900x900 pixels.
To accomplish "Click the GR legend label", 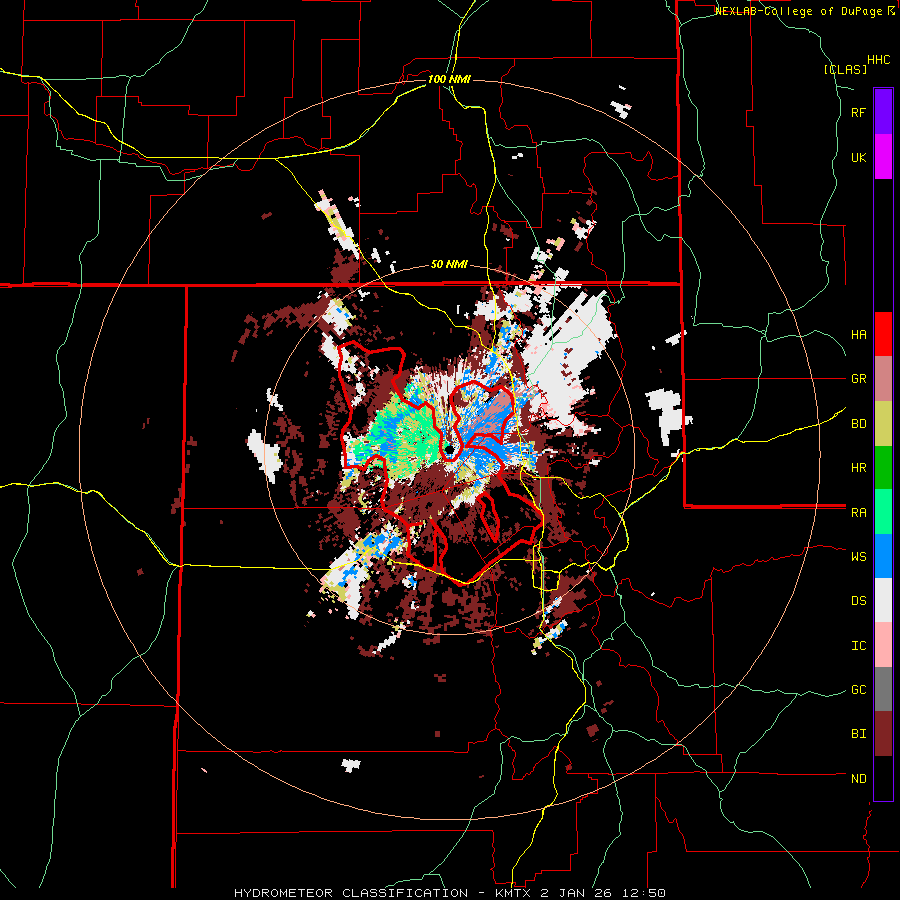I will tap(858, 379).
